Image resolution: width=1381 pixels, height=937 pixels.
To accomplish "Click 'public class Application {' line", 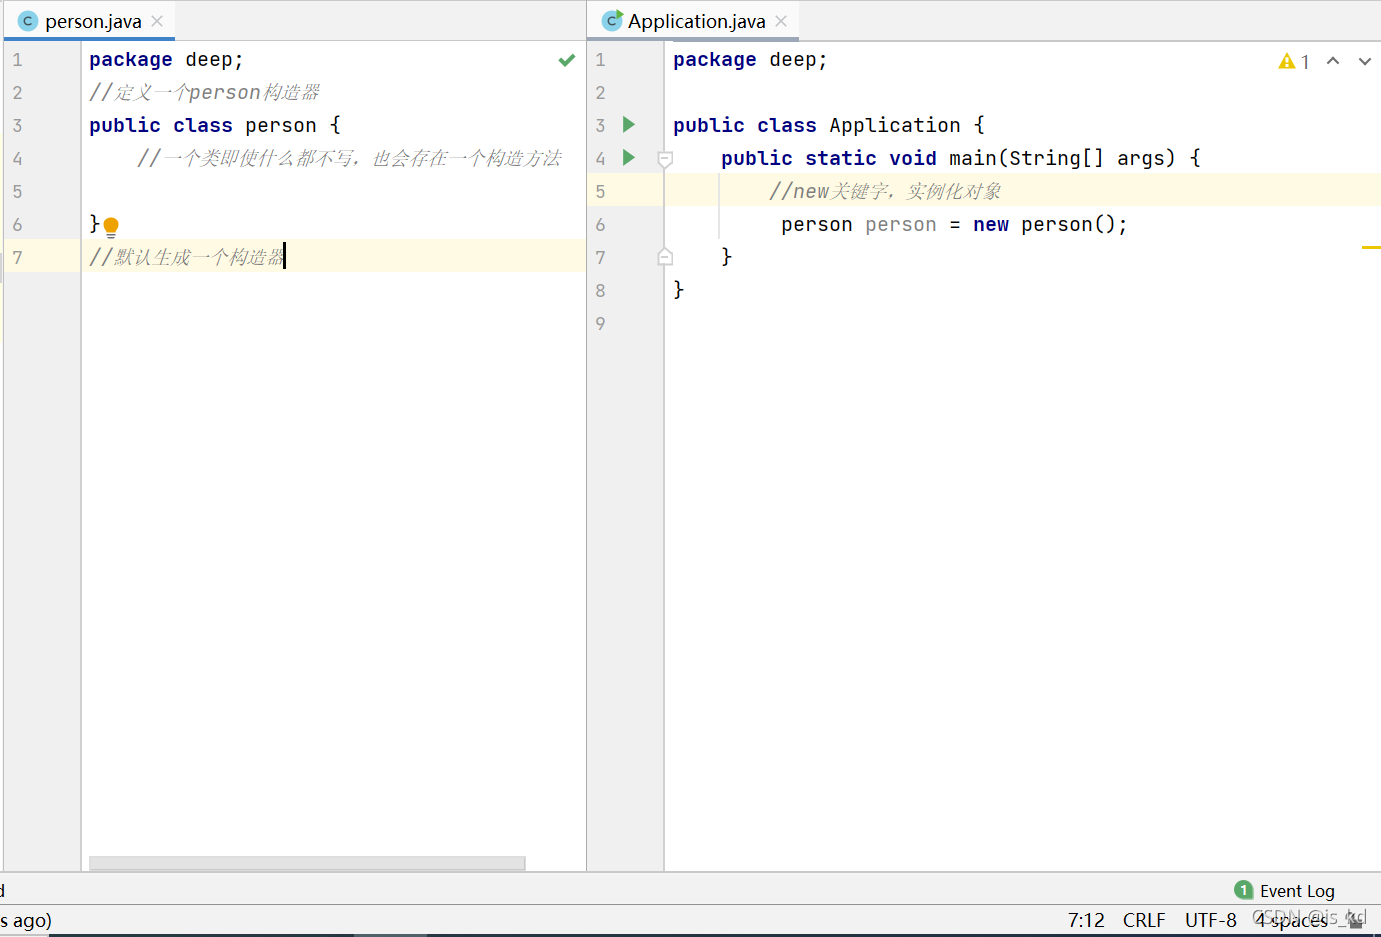I will click(829, 125).
